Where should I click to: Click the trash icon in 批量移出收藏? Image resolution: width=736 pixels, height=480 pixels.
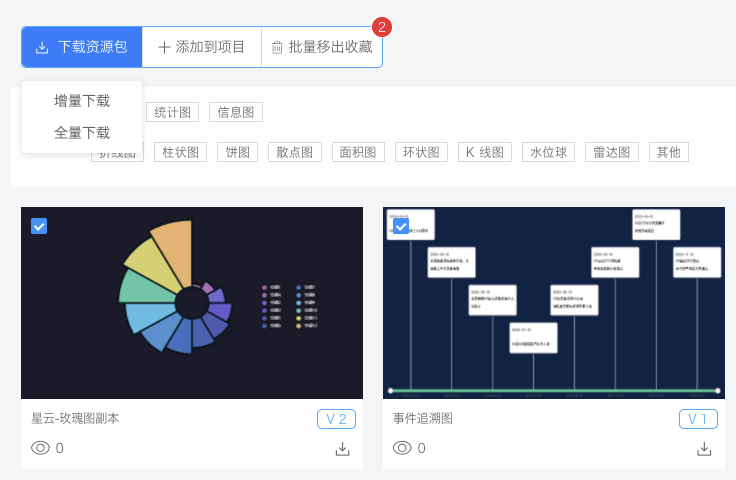(277, 47)
